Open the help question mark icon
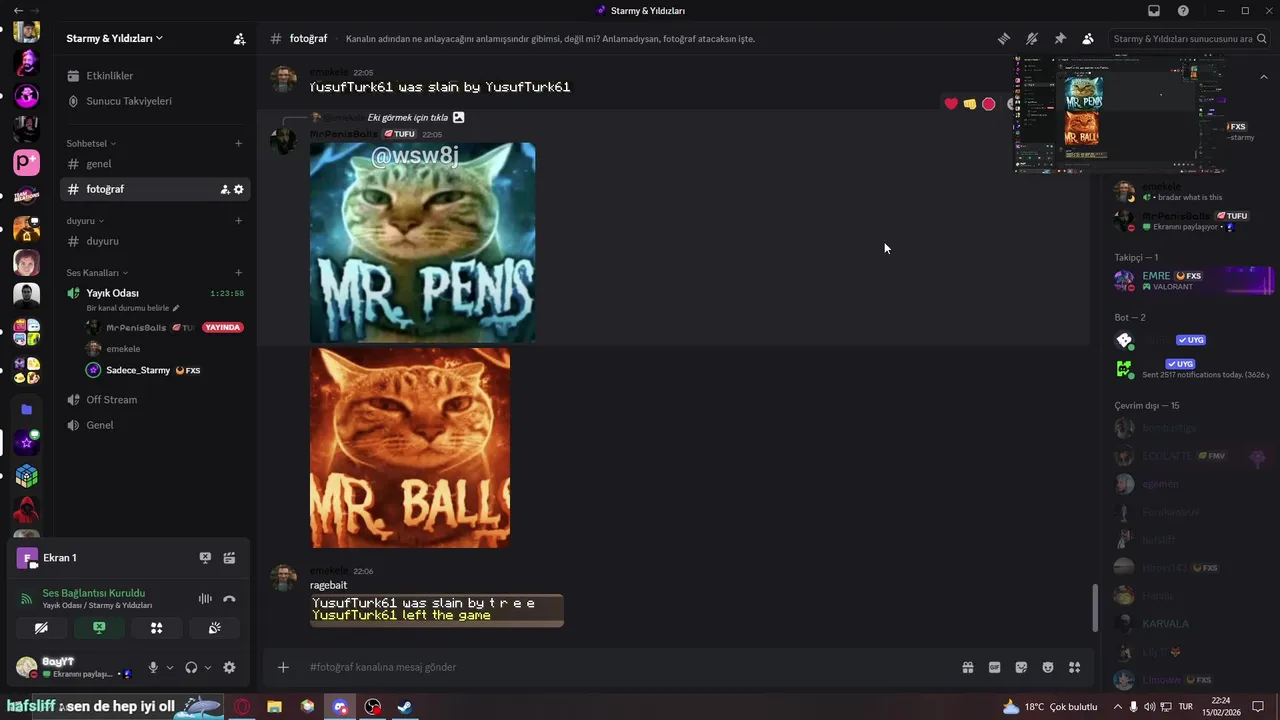 tap(1183, 11)
